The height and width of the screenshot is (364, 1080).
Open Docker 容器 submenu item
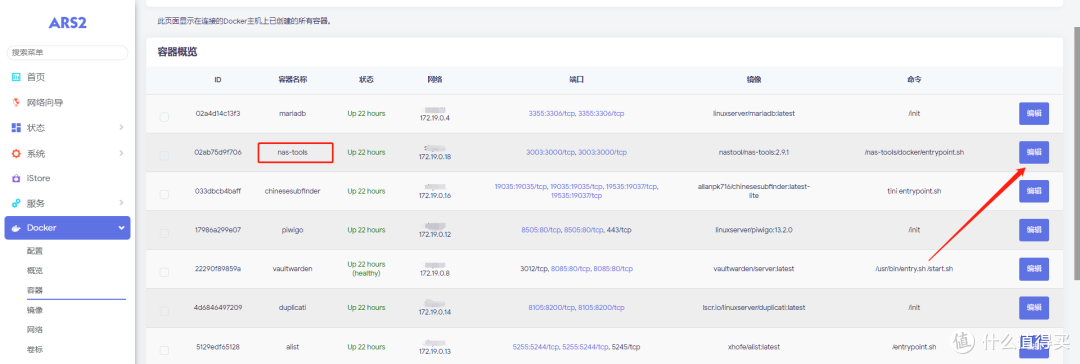(34, 290)
